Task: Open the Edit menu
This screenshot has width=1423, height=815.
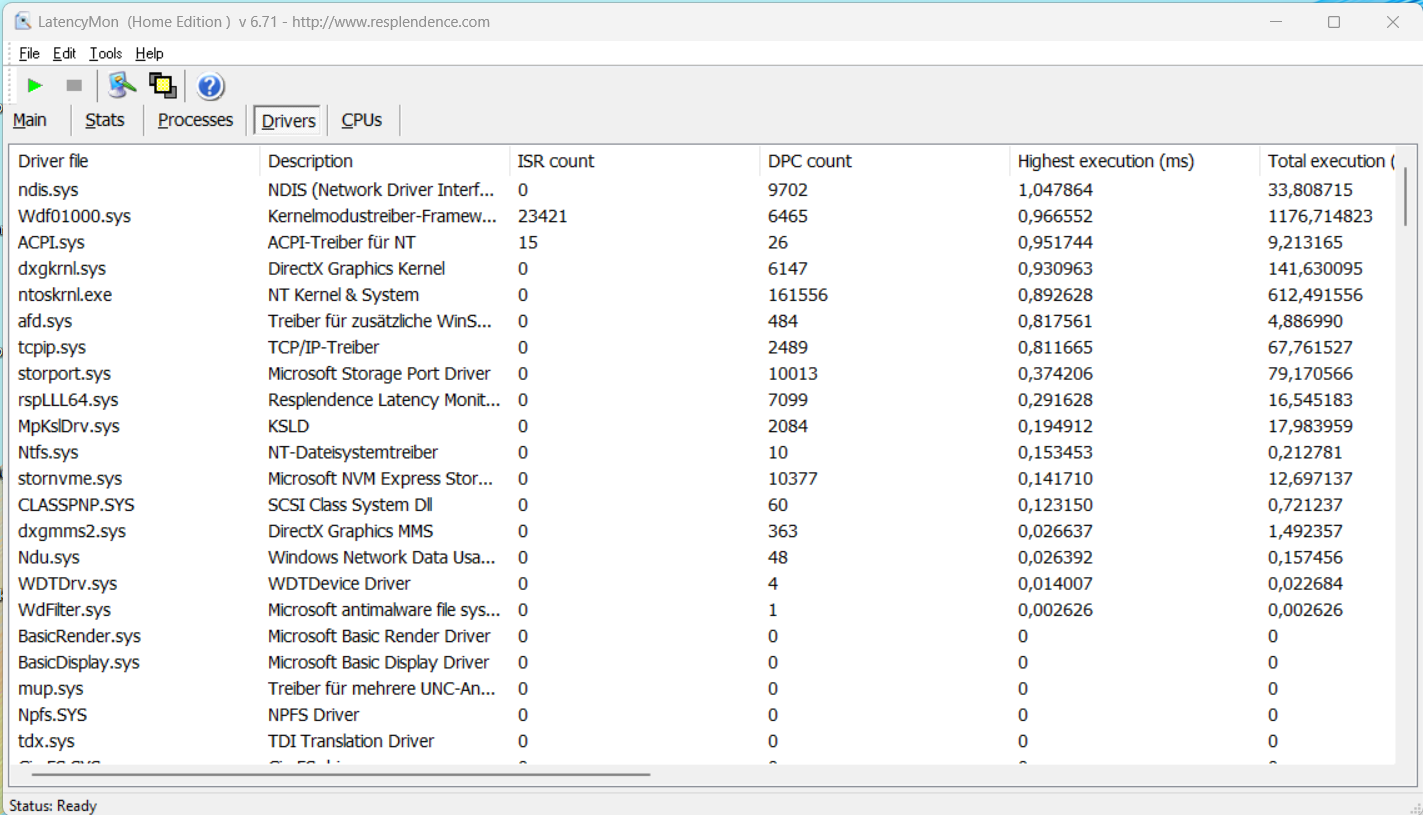Action: point(64,54)
